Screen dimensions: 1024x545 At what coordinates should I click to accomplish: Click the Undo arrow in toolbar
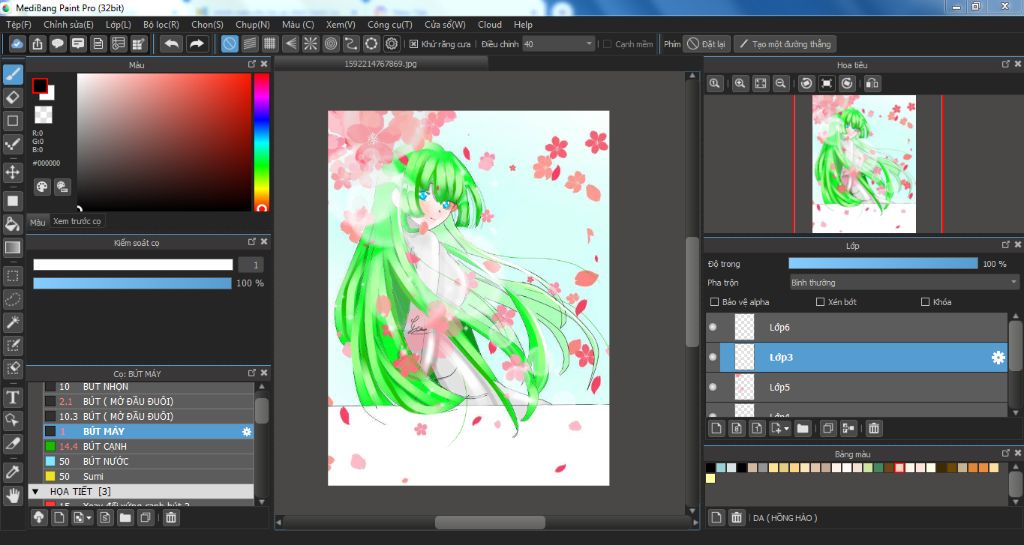click(x=172, y=44)
